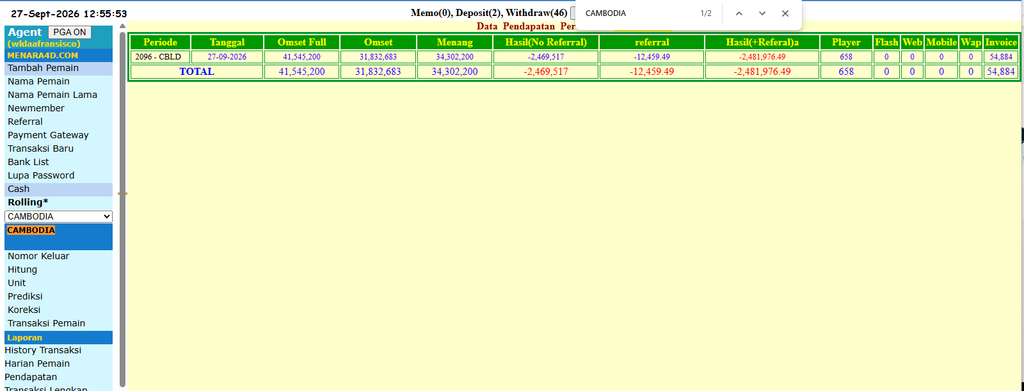Open Payment Gateway sidebar link
1024x391 pixels.
48,135
